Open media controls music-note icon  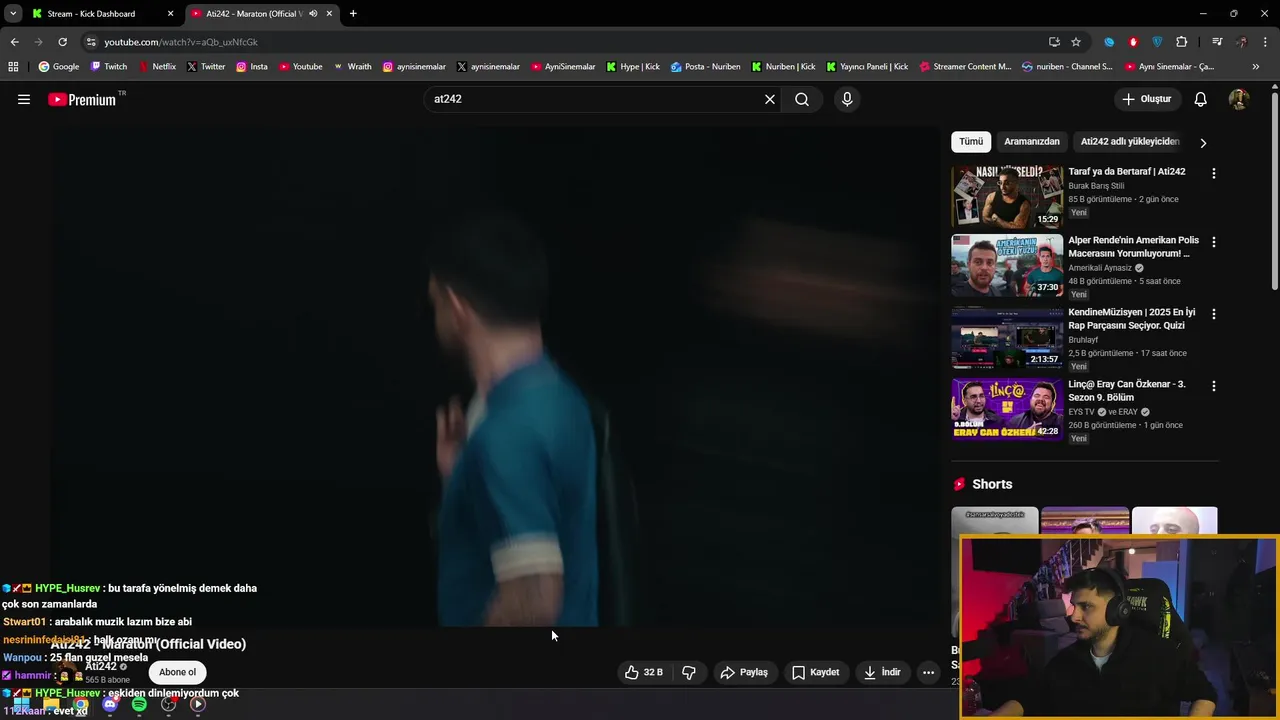[1217, 42]
